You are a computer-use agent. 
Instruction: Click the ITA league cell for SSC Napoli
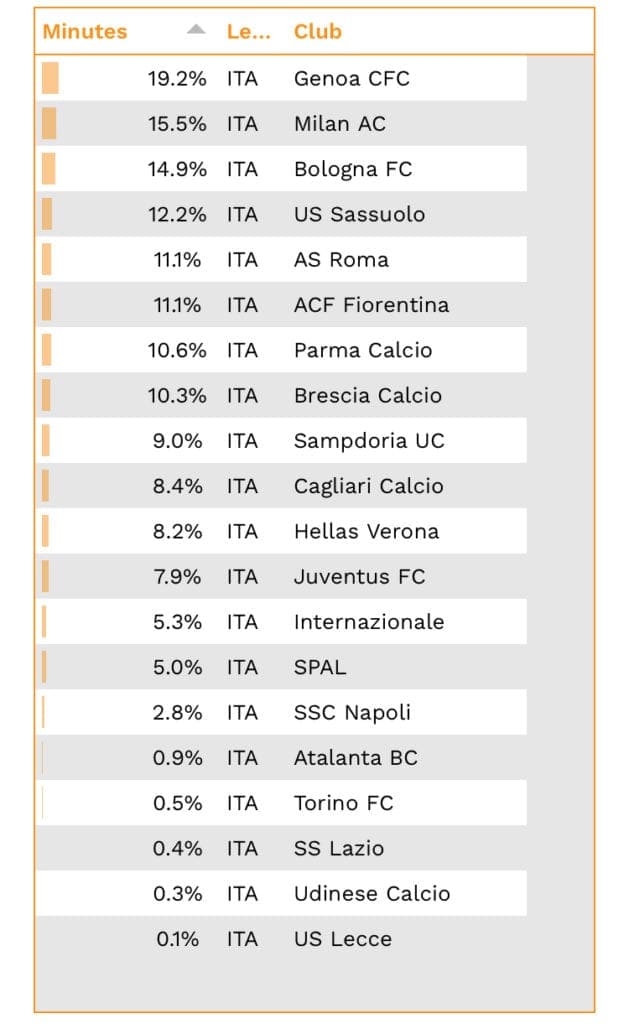(242, 713)
